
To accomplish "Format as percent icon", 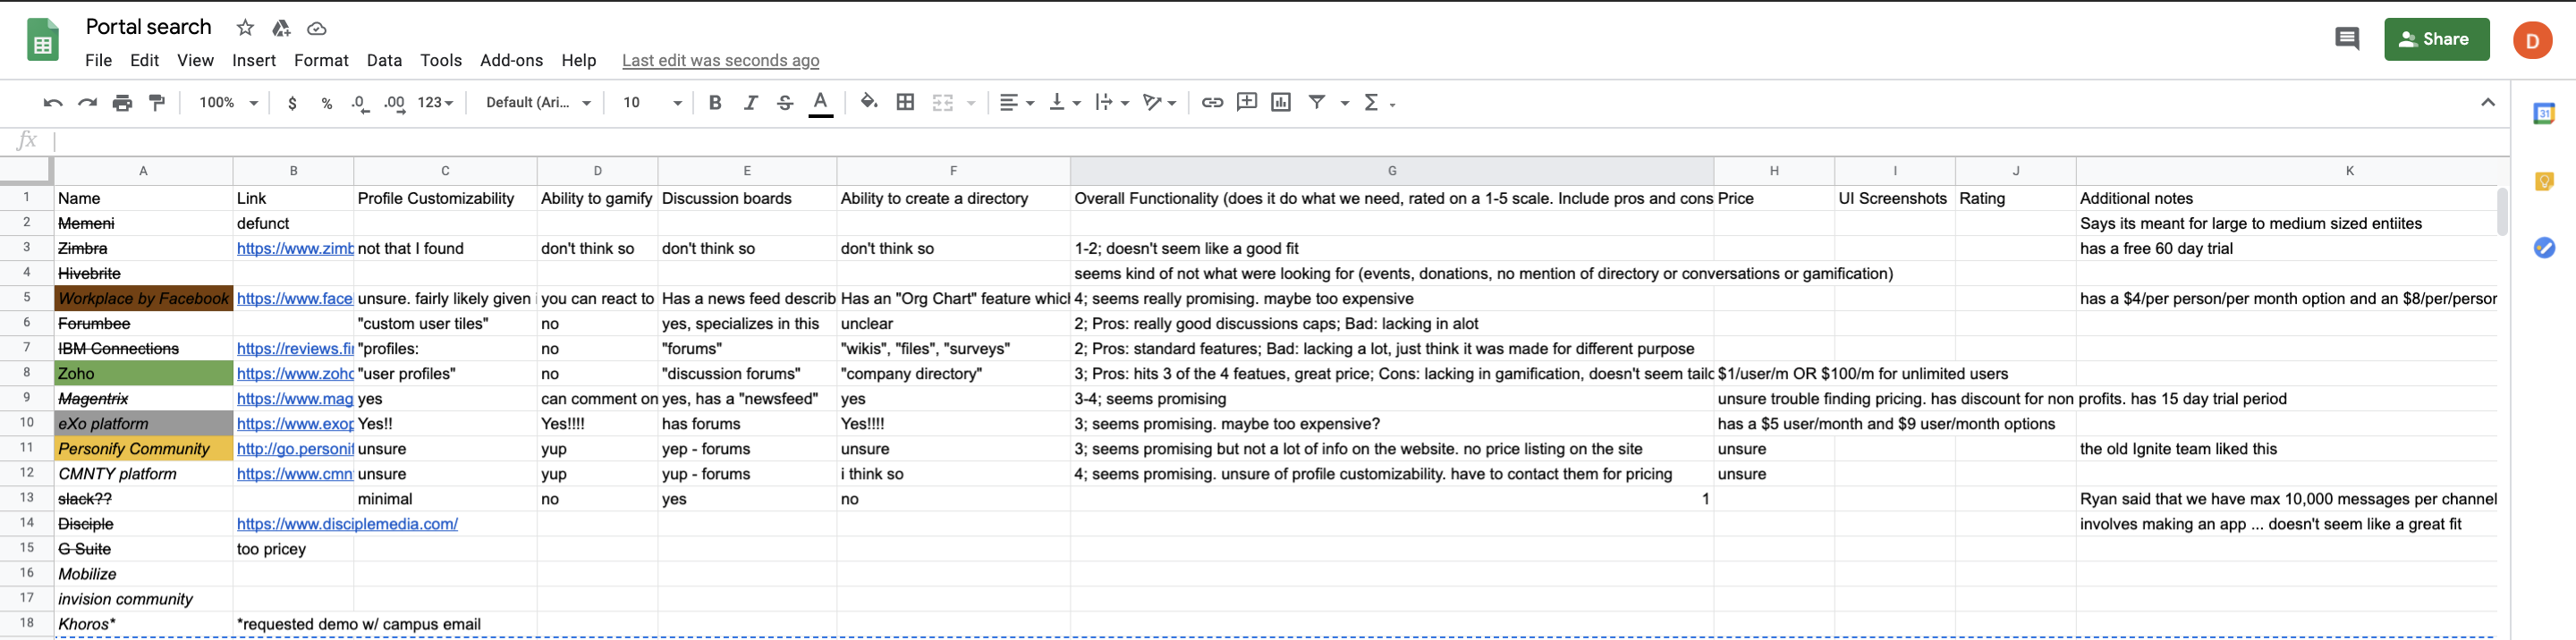I will [x=327, y=103].
